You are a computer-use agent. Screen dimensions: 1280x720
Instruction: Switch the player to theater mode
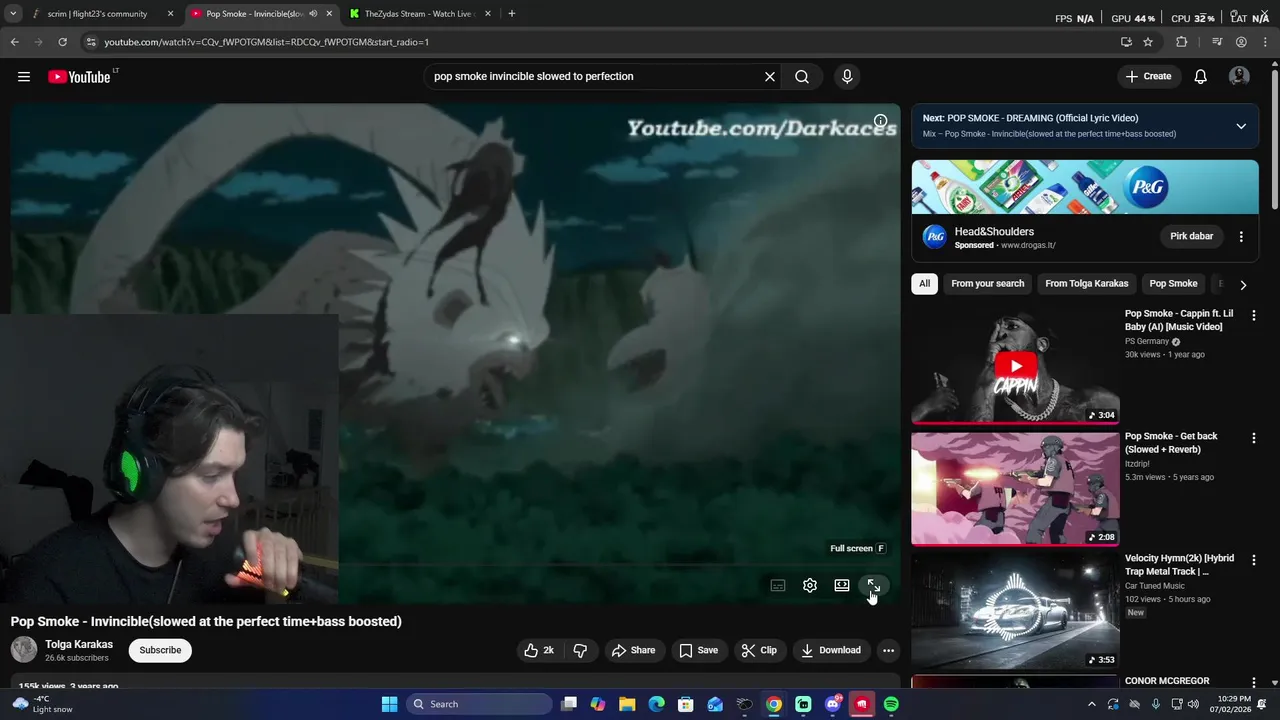[x=842, y=586]
